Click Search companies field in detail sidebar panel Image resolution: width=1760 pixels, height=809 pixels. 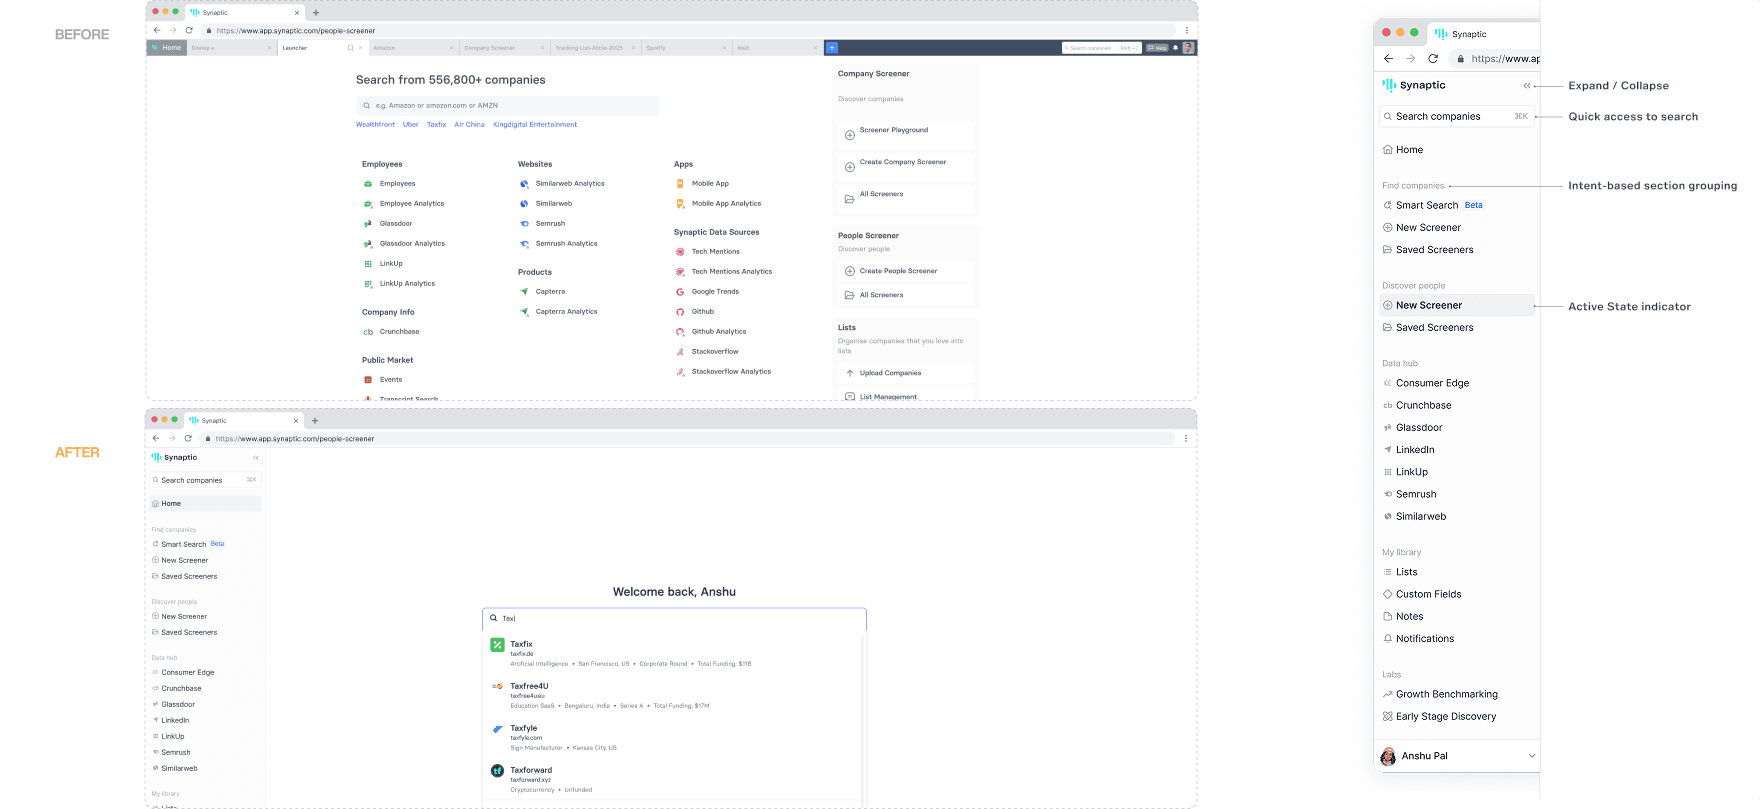pos(1457,117)
